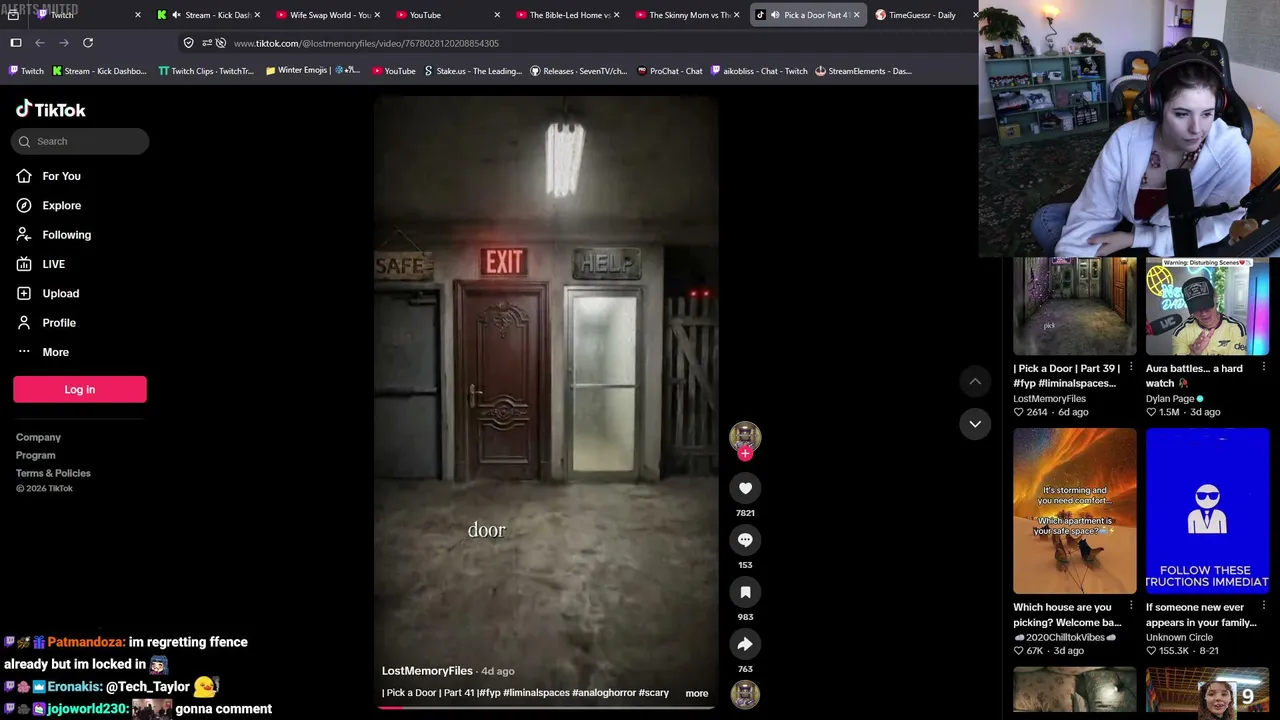This screenshot has width=1280, height=720.
Task: Open the 2020ChilltokVibes channel name
Action: (1063, 637)
